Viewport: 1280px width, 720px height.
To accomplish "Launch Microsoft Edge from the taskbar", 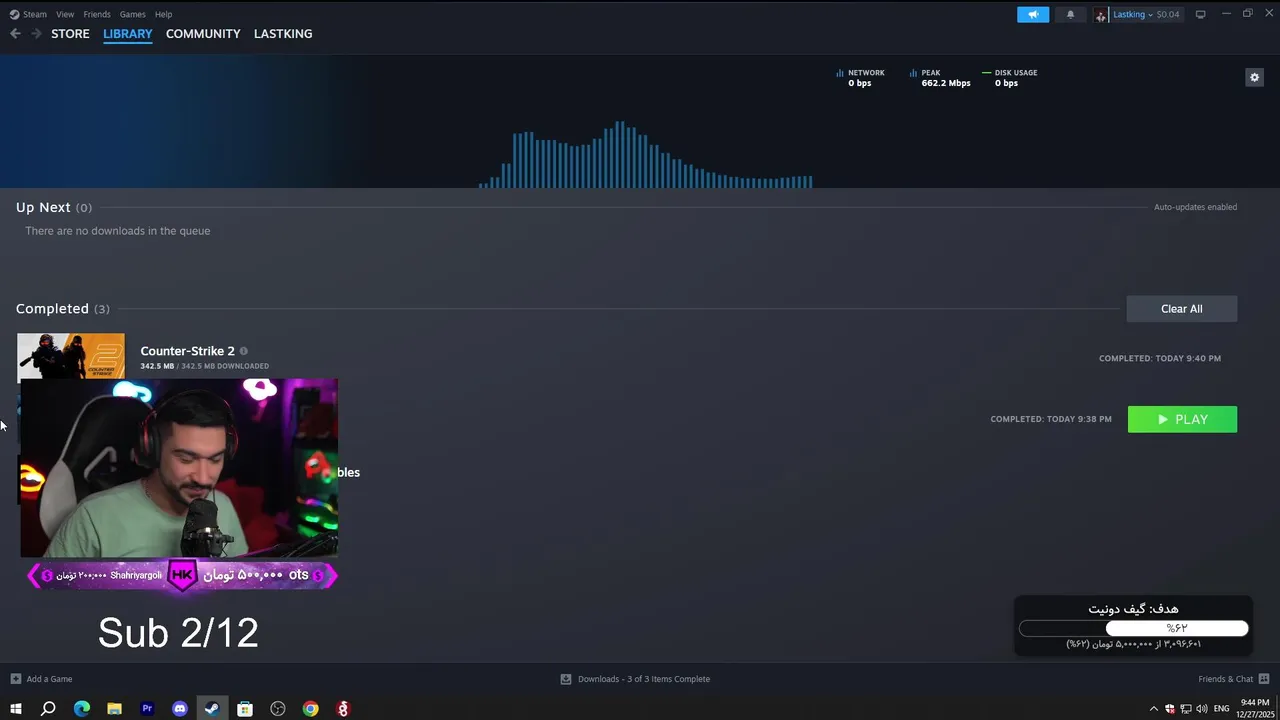I will [82, 709].
